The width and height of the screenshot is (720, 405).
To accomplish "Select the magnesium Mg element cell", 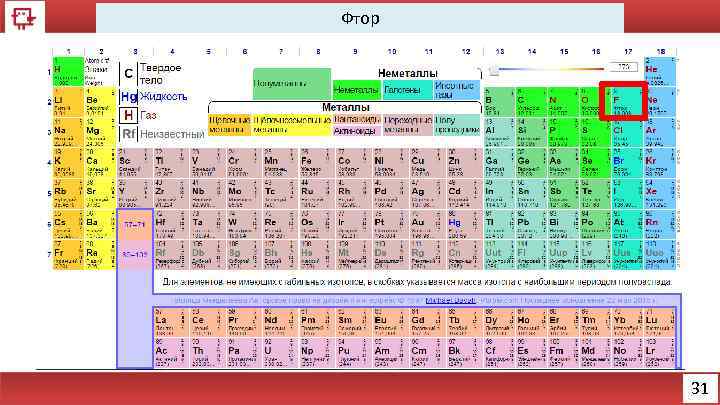I will coord(100,132).
